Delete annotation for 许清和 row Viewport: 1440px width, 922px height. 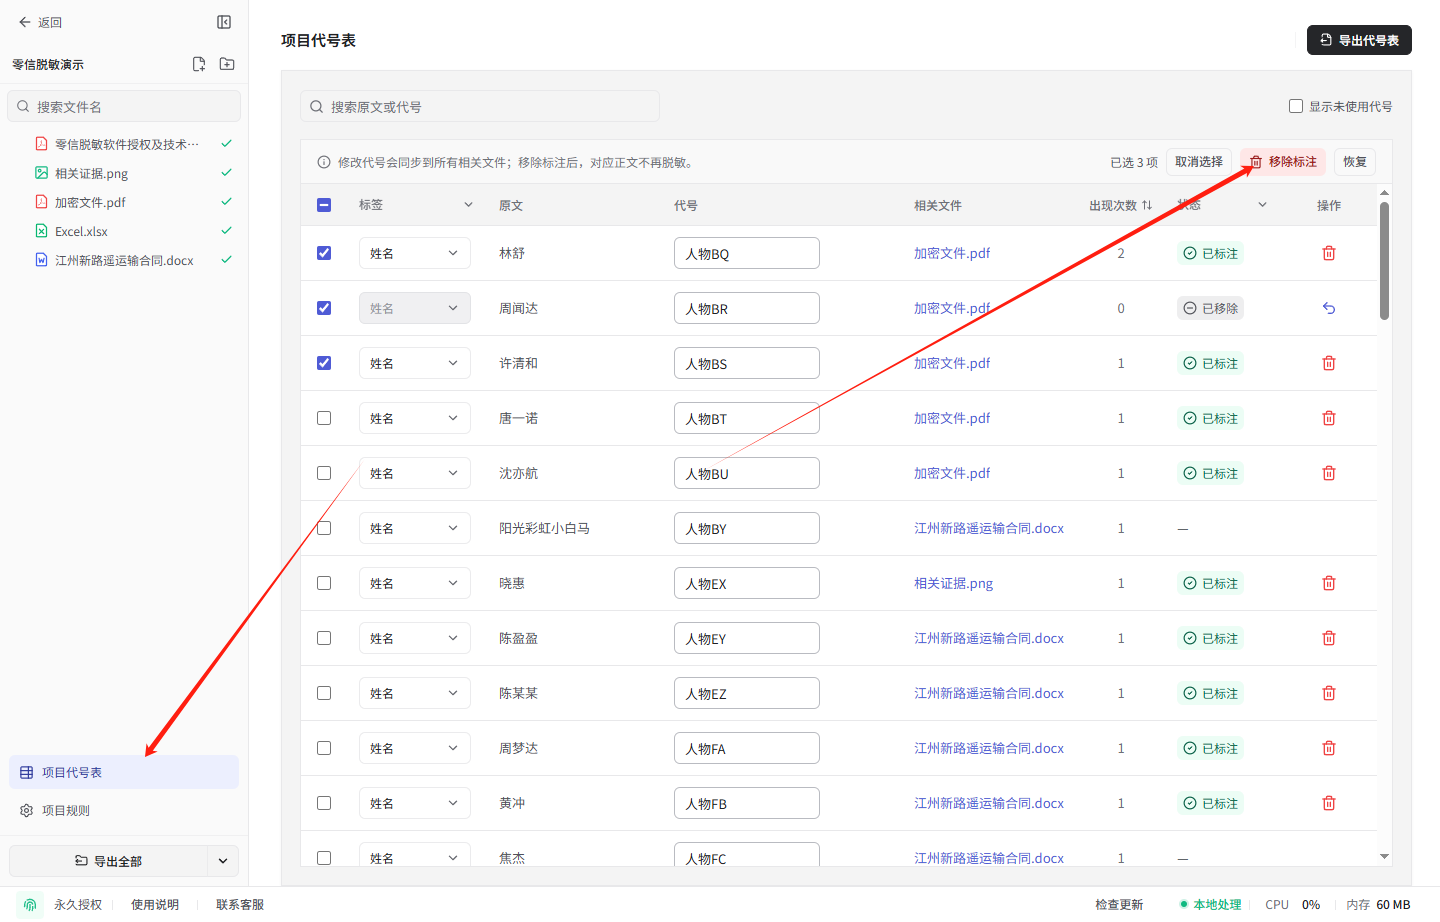click(x=1329, y=363)
